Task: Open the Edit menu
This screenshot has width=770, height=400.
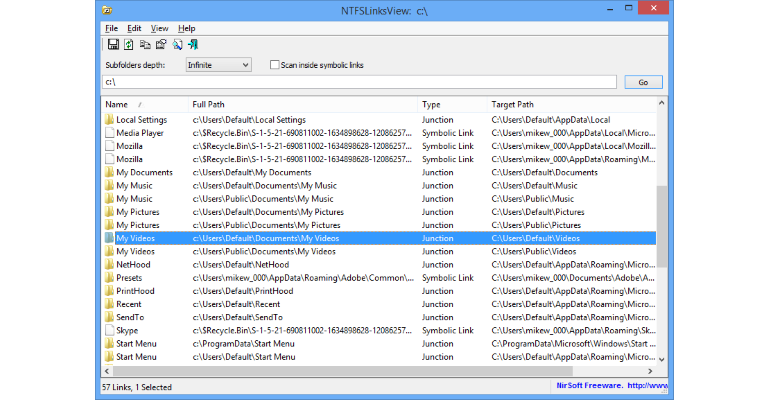Action: (134, 28)
